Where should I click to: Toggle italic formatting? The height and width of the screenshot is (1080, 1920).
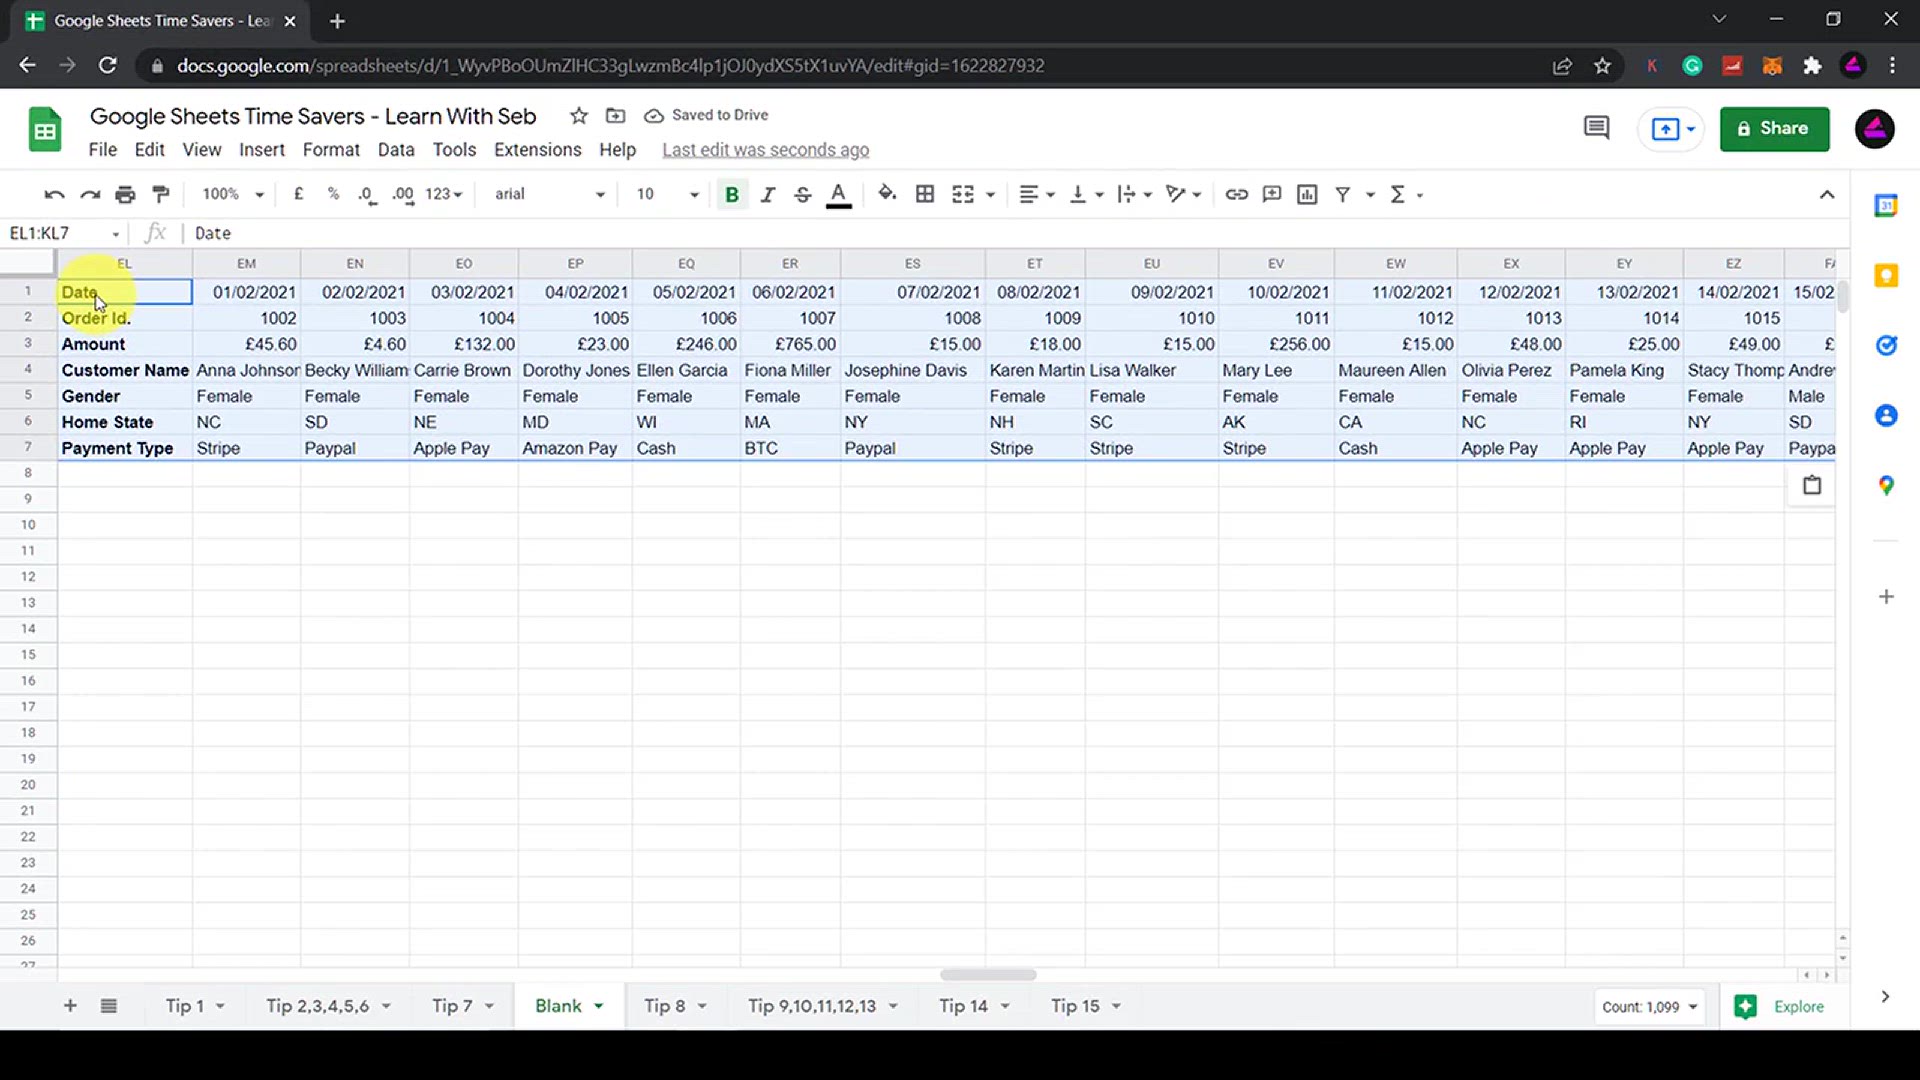click(x=768, y=194)
